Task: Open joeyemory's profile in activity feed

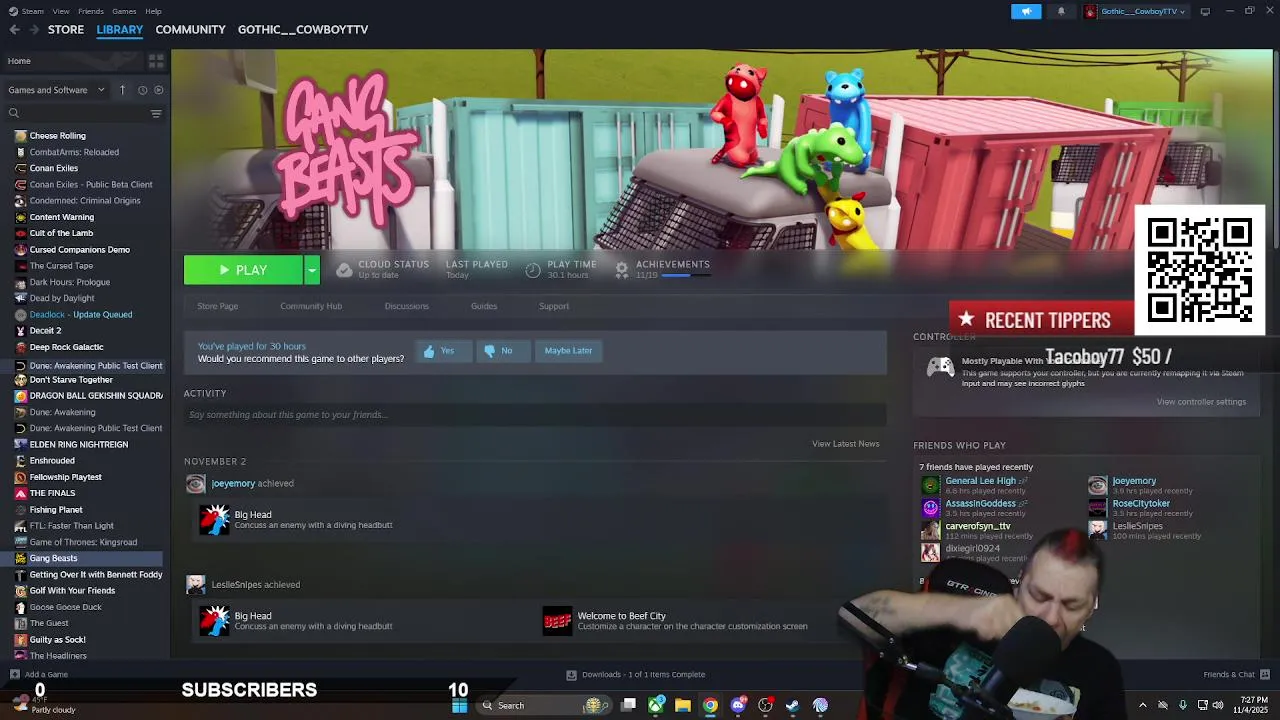Action: point(233,484)
